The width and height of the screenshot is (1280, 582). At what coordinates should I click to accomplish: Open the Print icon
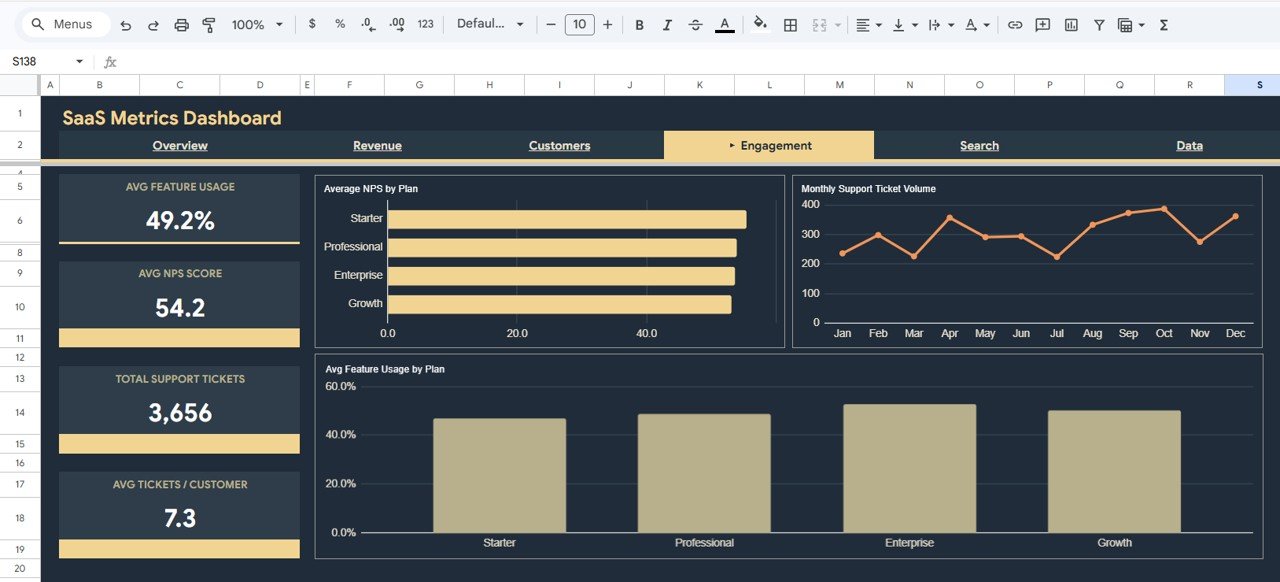181,24
